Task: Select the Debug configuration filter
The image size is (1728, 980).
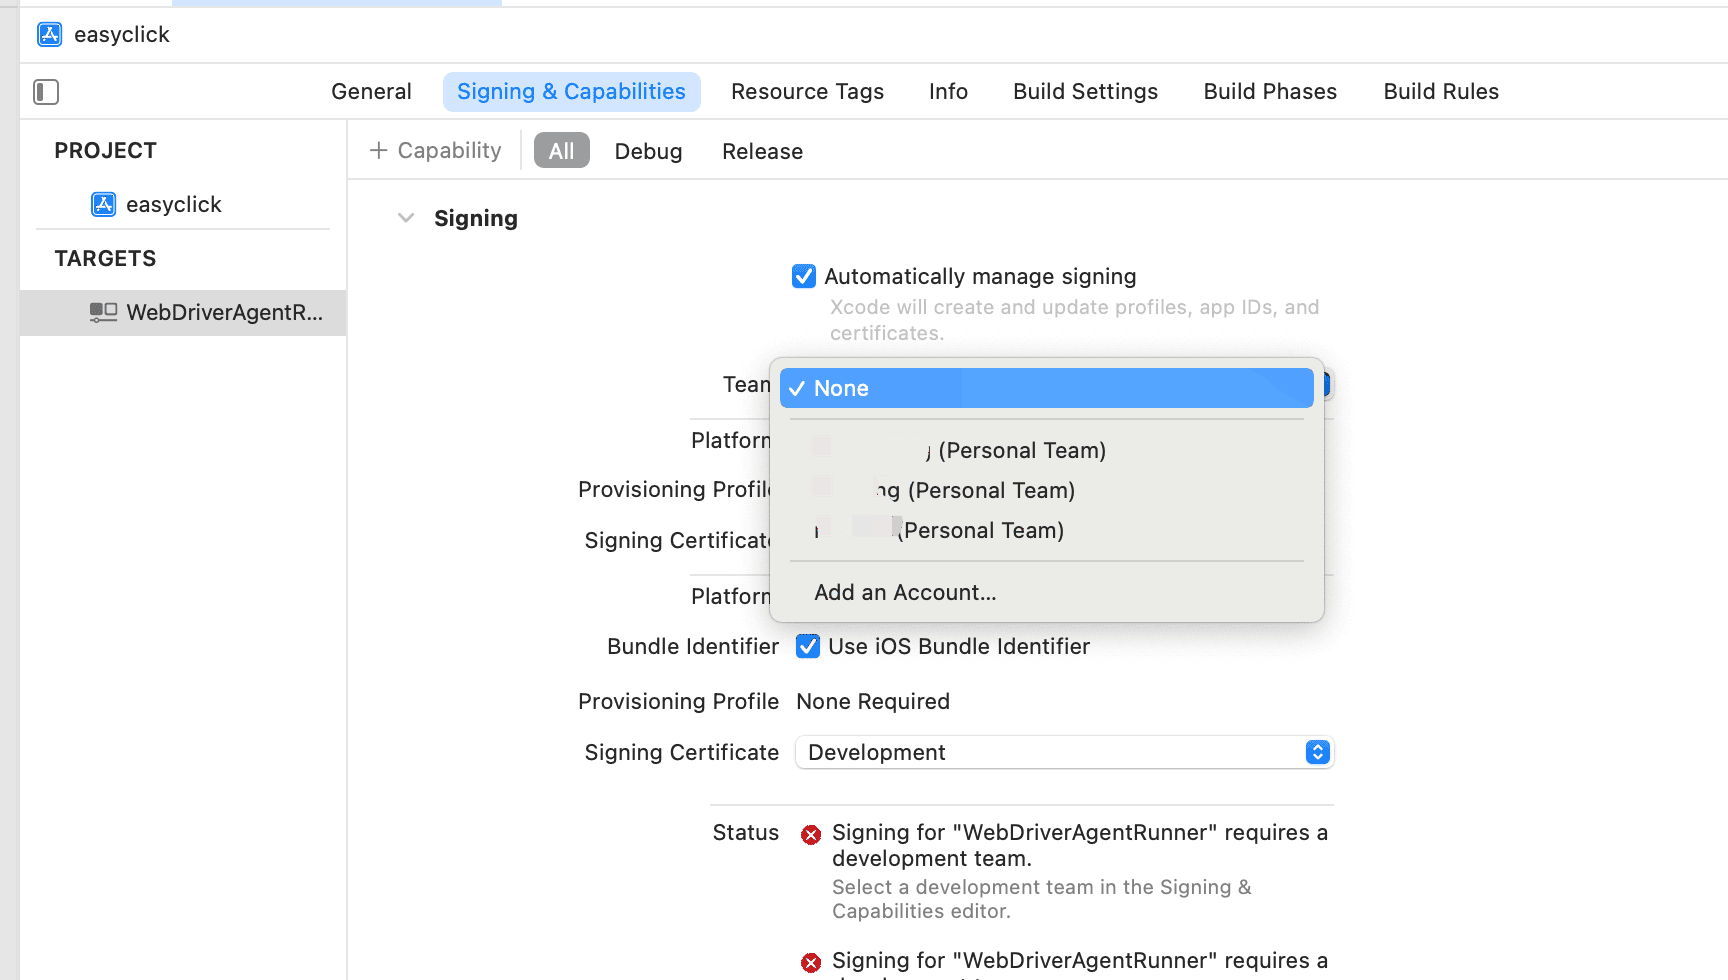Action: point(648,152)
